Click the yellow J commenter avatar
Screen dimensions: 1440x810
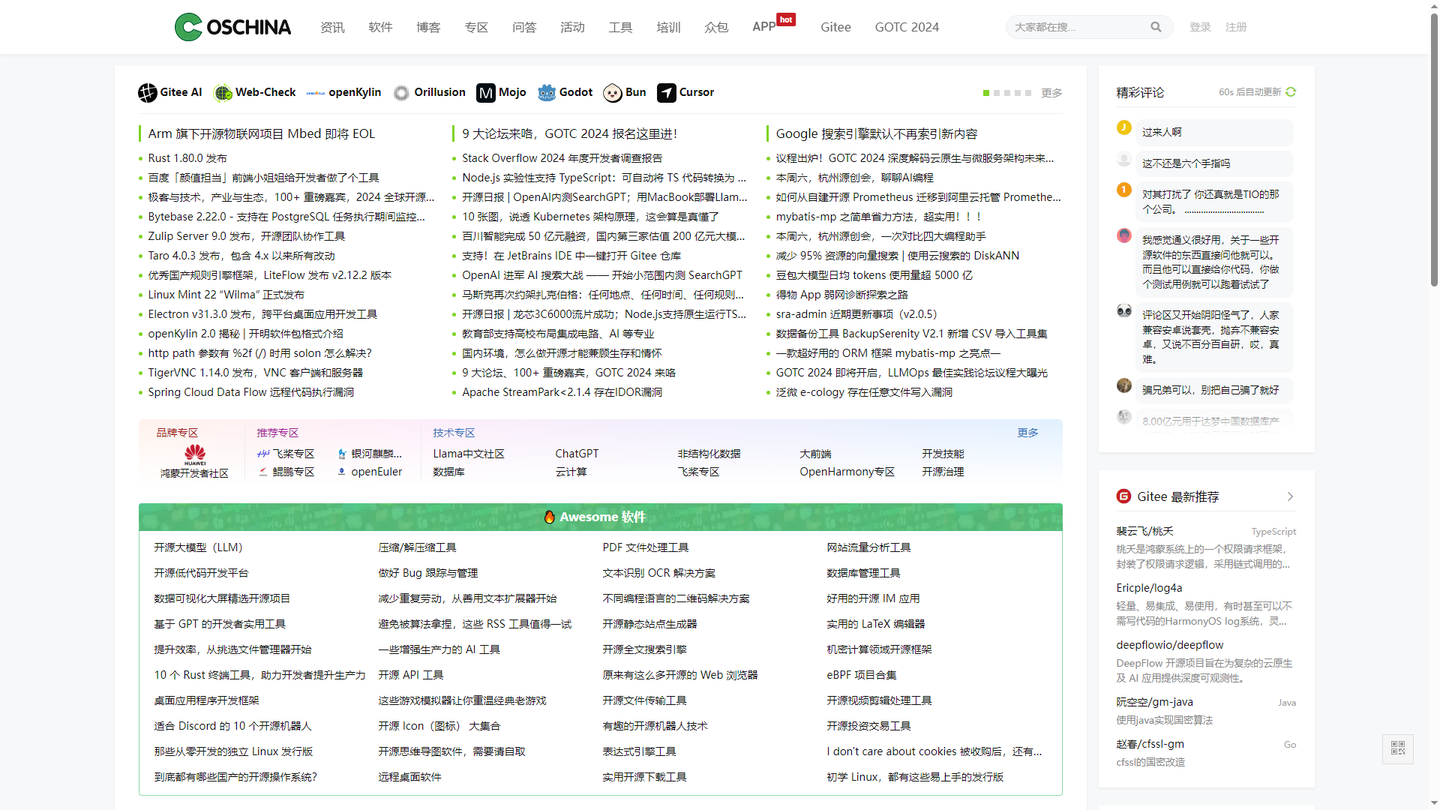[x=1124, y=128]
